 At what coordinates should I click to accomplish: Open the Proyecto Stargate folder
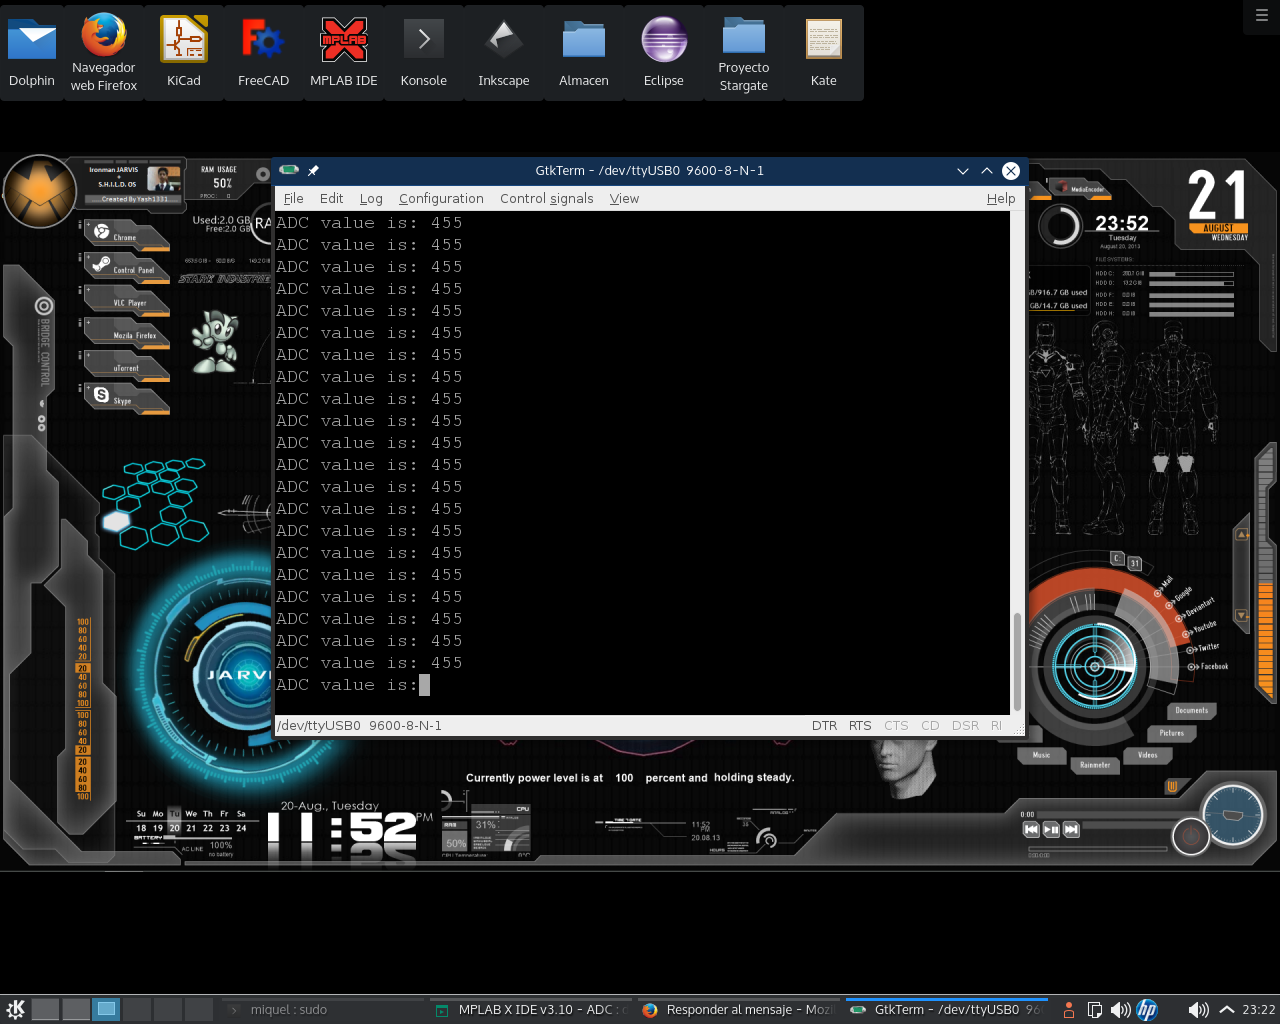tap(744, 52)
